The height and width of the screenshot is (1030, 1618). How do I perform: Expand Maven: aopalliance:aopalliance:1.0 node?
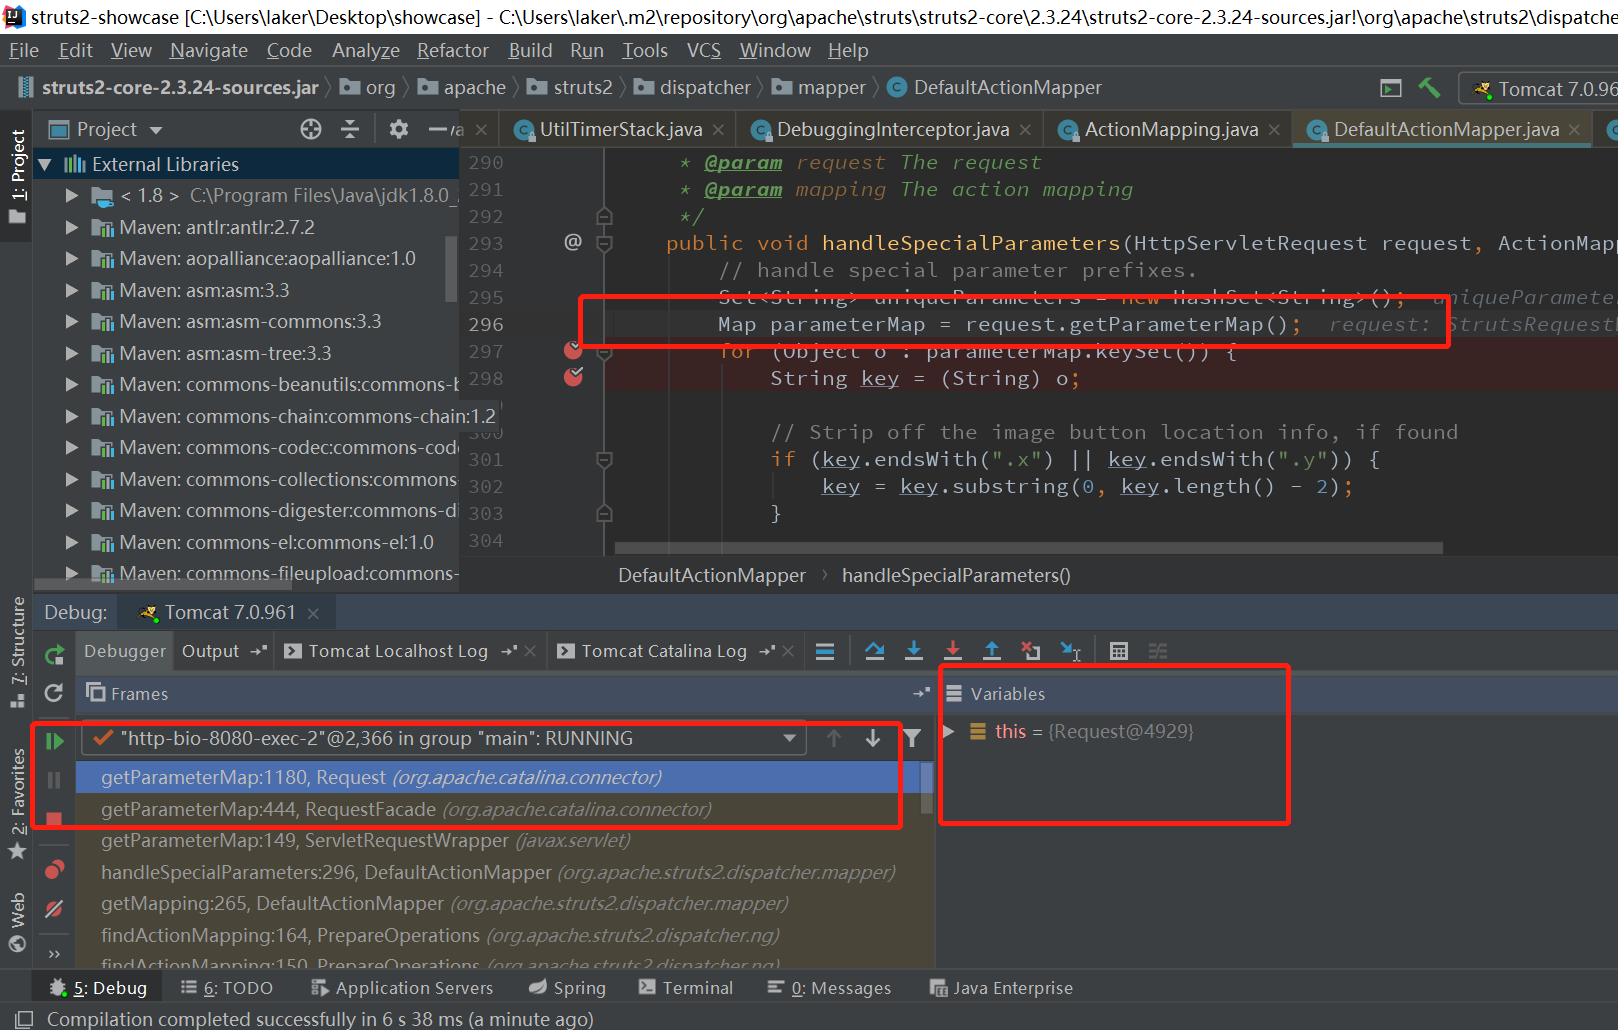pos(72,259)
